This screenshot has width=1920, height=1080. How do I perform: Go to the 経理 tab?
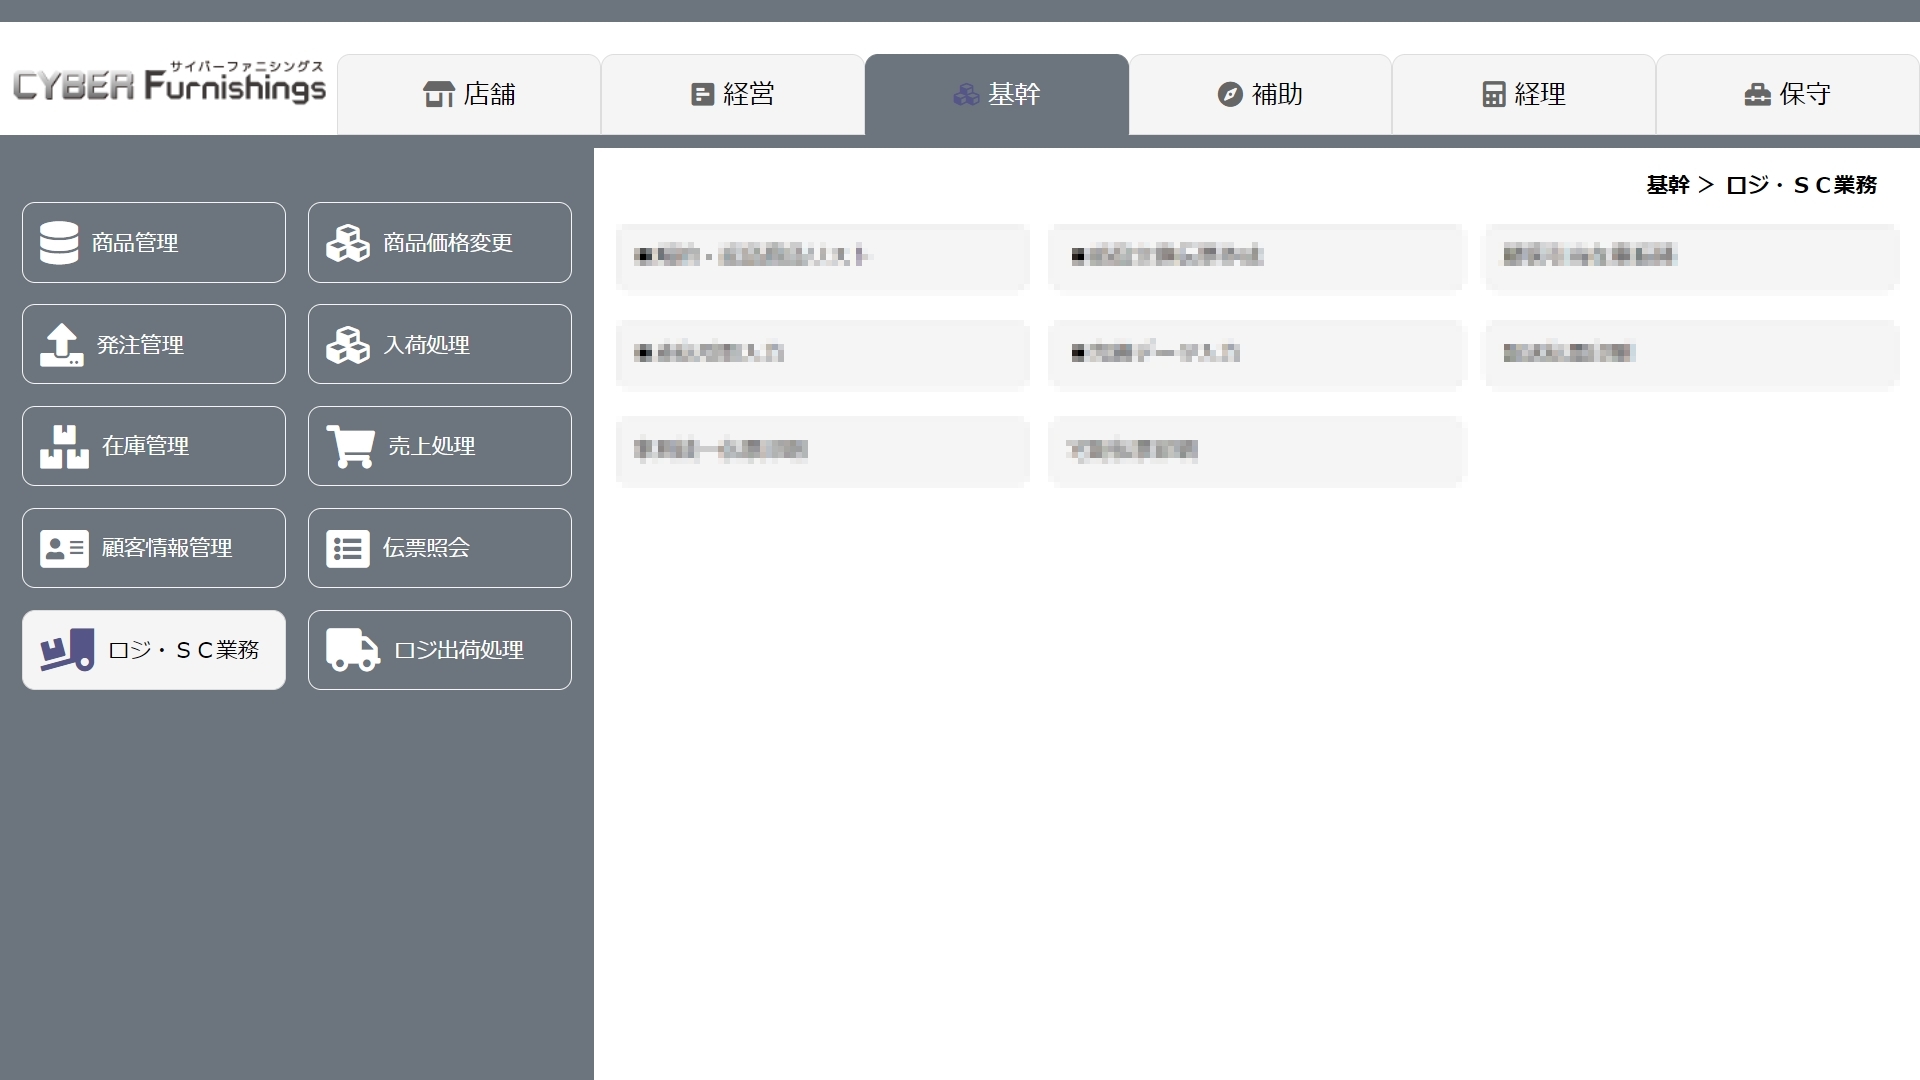(x=1524, y=94)
